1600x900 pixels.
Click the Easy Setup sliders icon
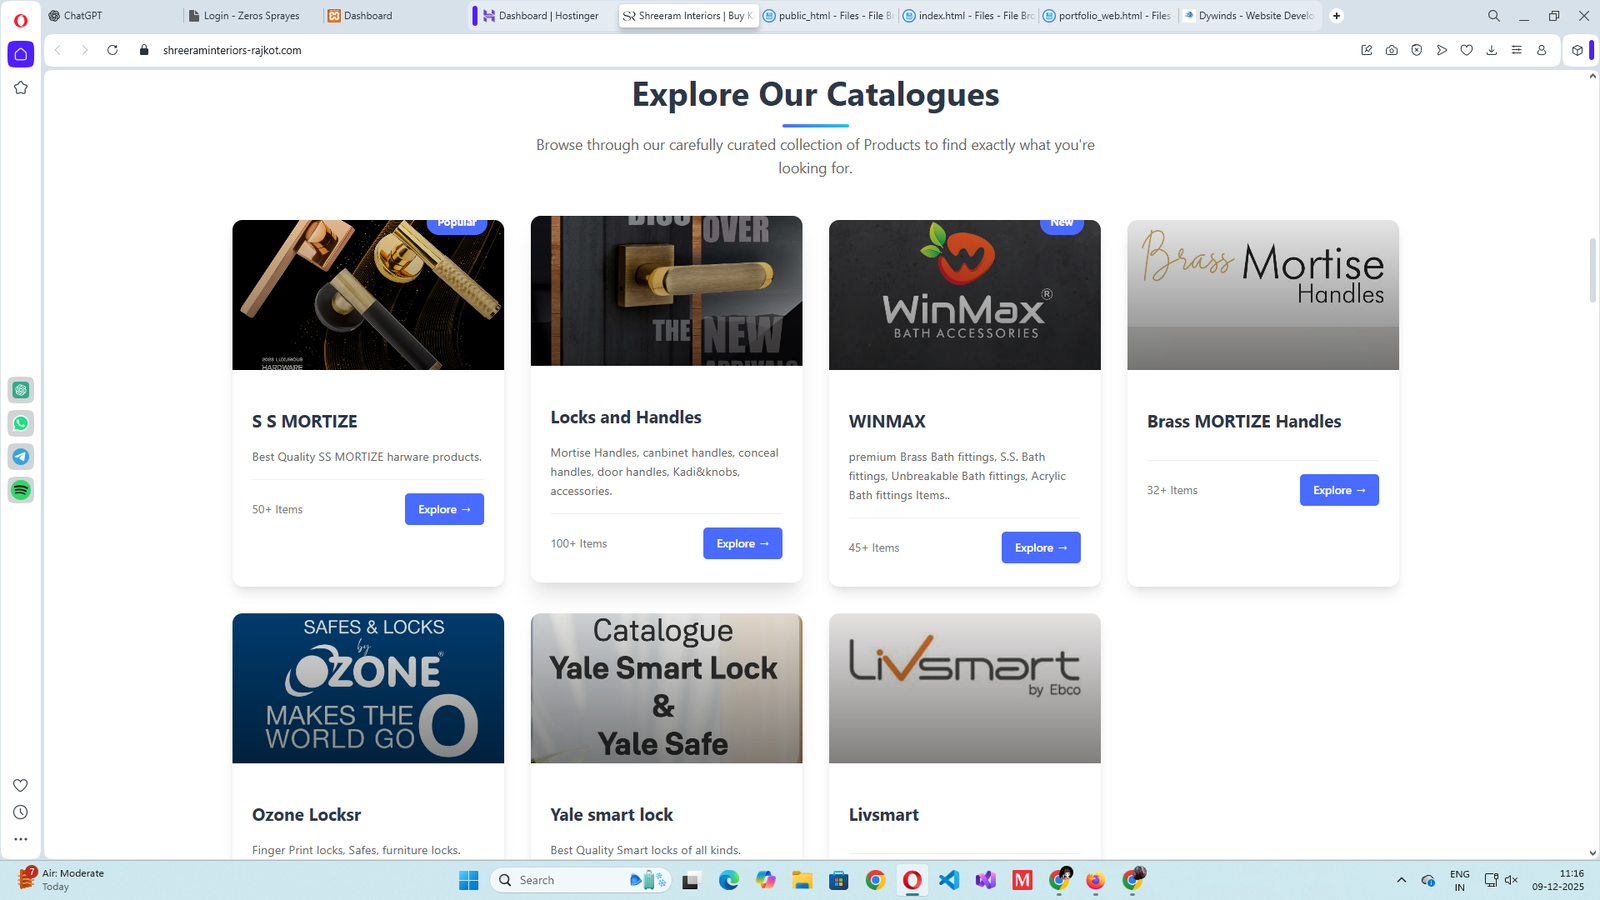[1516, 50]
